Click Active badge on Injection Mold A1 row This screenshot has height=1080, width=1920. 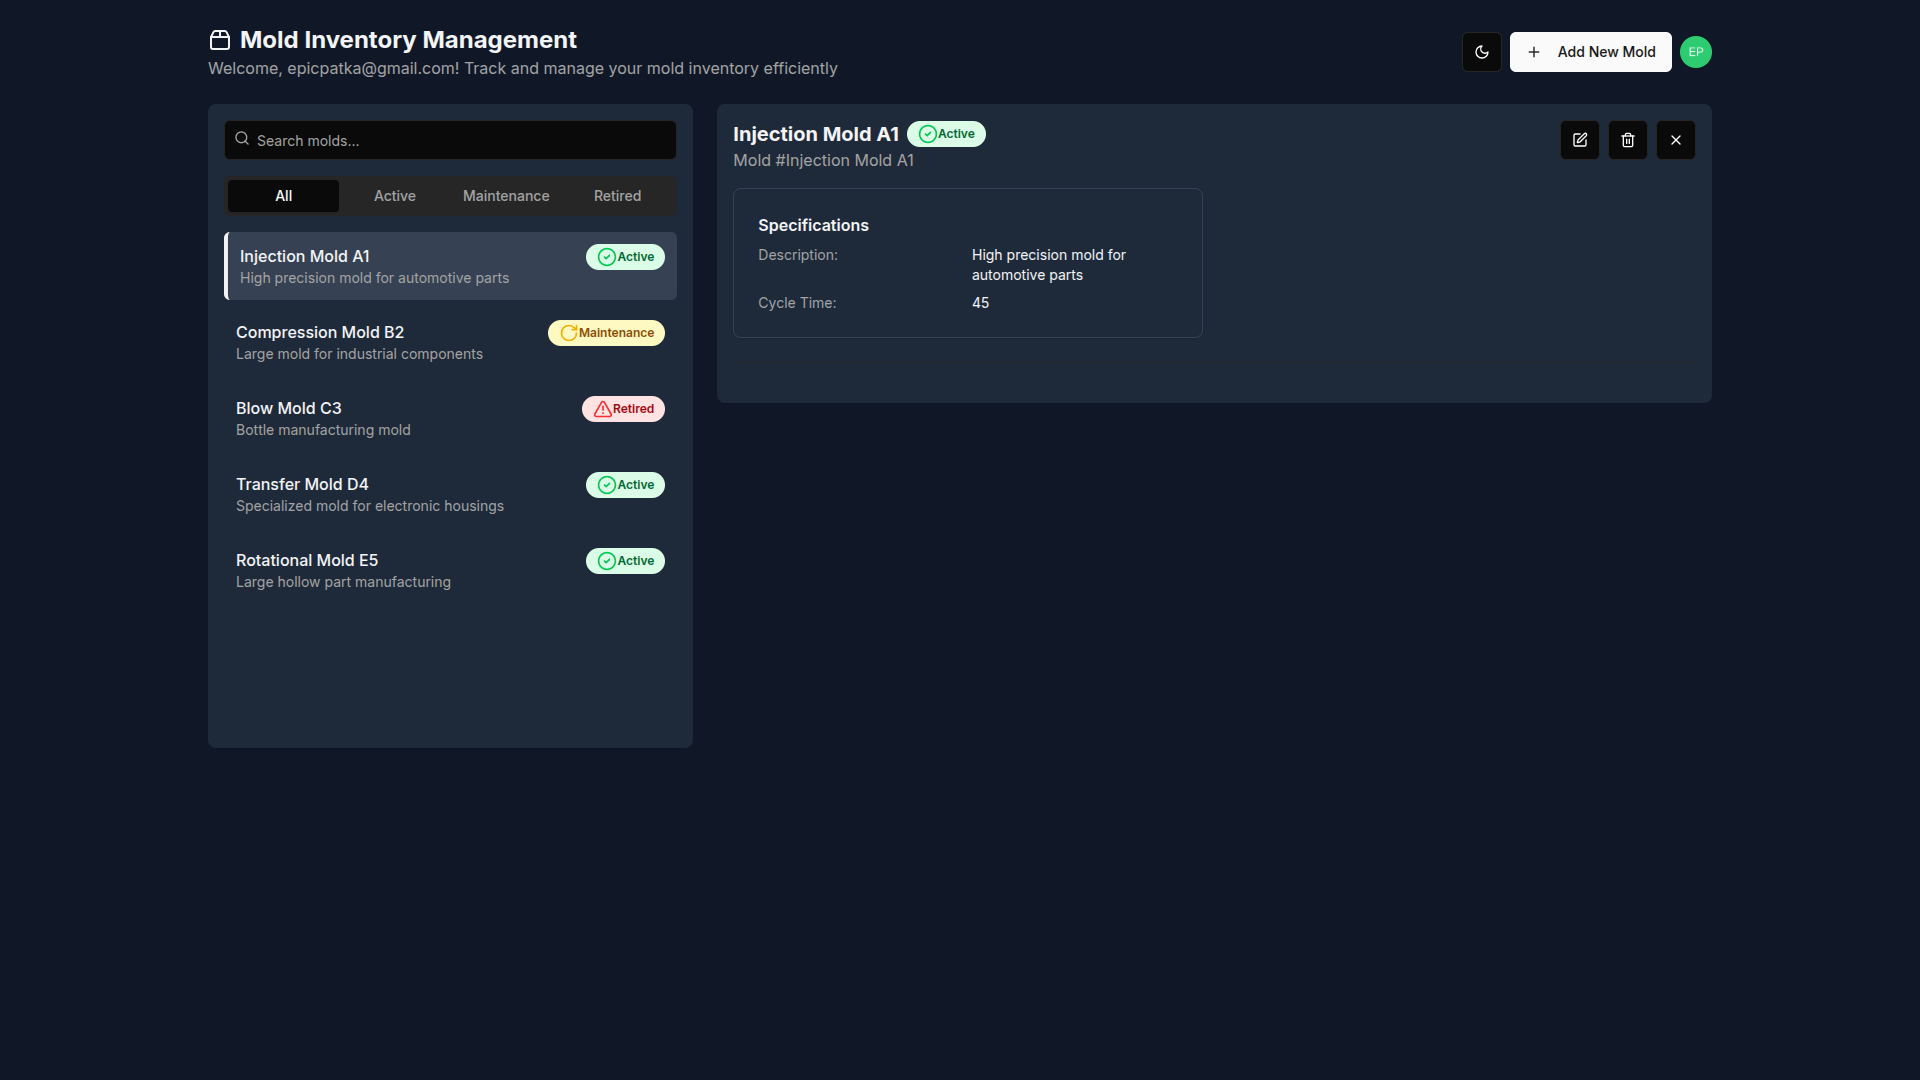point(625,257)
